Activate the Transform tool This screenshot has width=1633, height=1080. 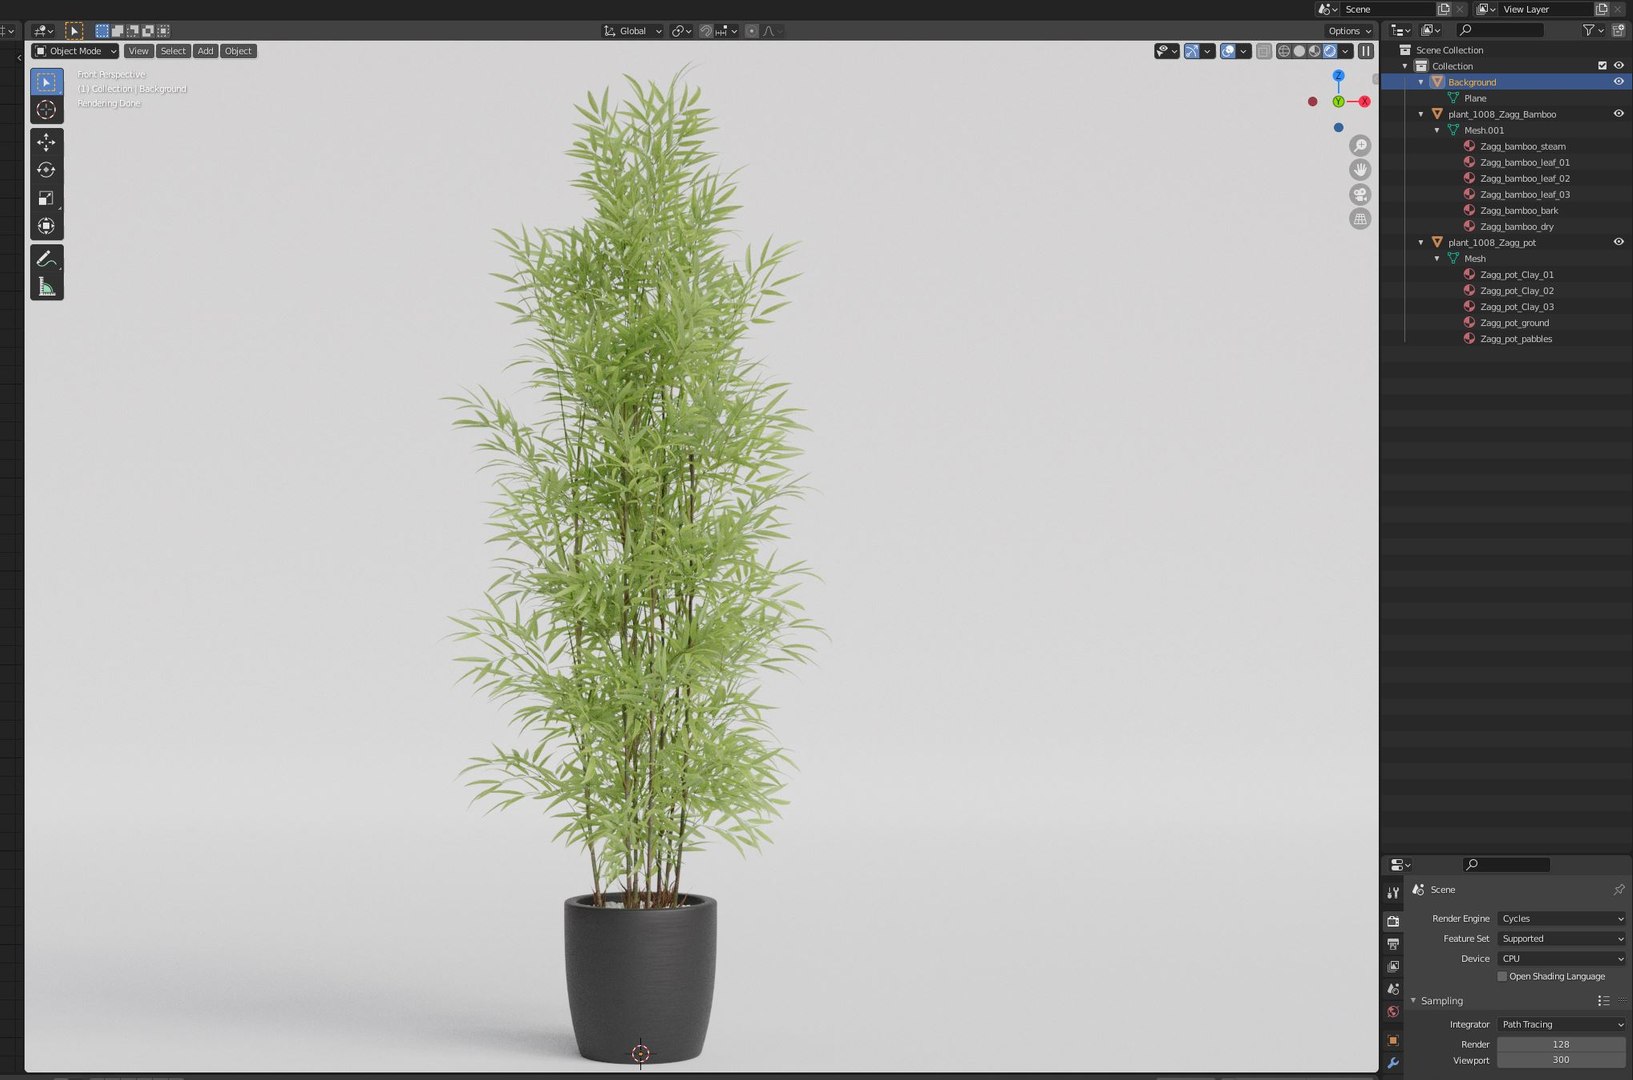point(46,226)
